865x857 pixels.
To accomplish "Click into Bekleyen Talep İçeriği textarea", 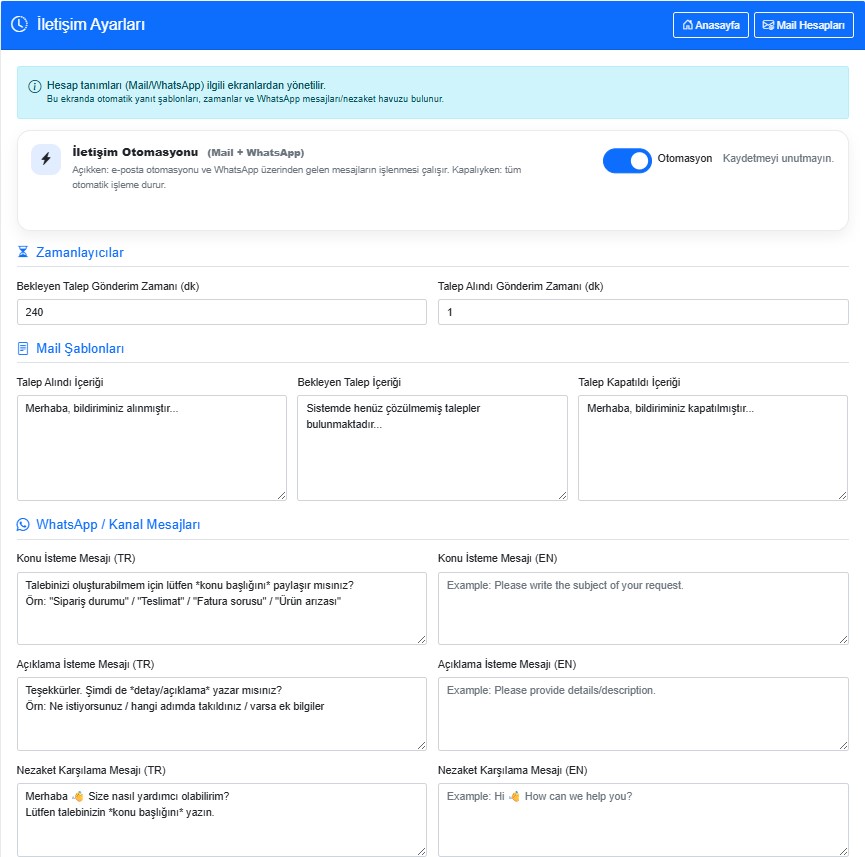I will pos(432,447).
